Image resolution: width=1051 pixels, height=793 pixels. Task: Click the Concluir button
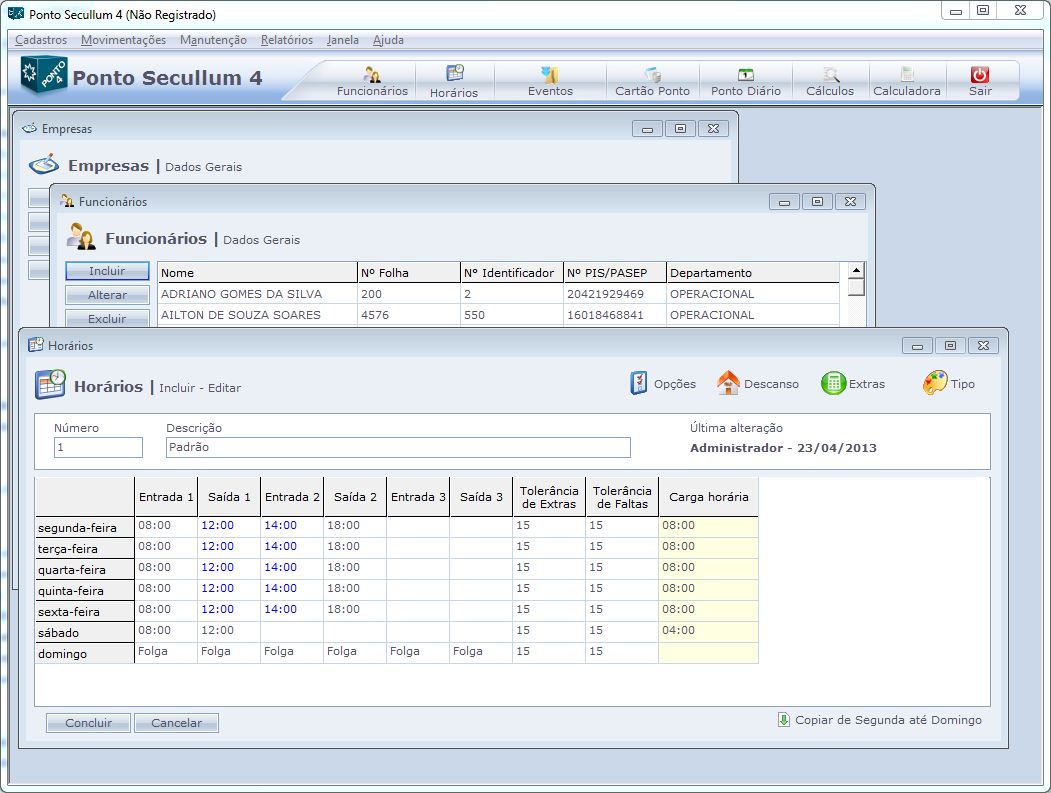(x=88, y=723)
